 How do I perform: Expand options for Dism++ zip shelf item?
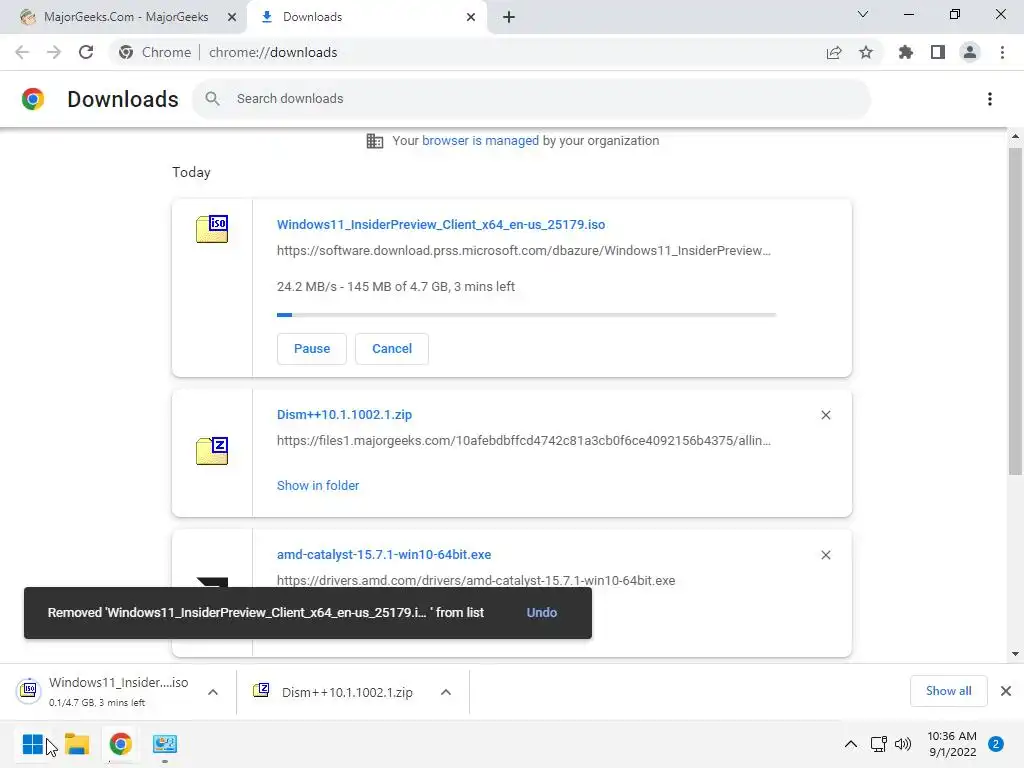(445, 692)
